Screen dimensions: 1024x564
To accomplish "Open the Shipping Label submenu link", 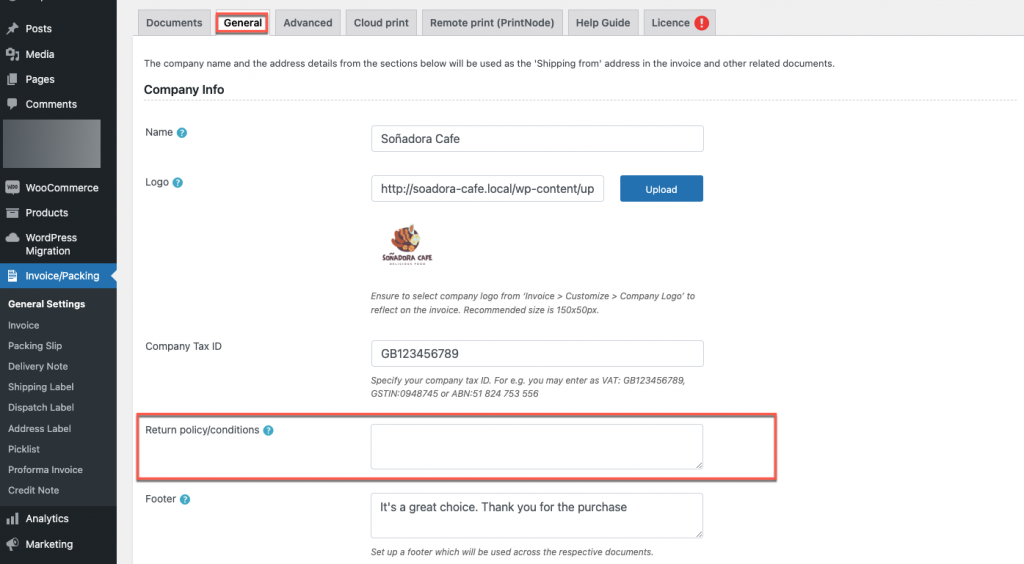I will [40, 387].
